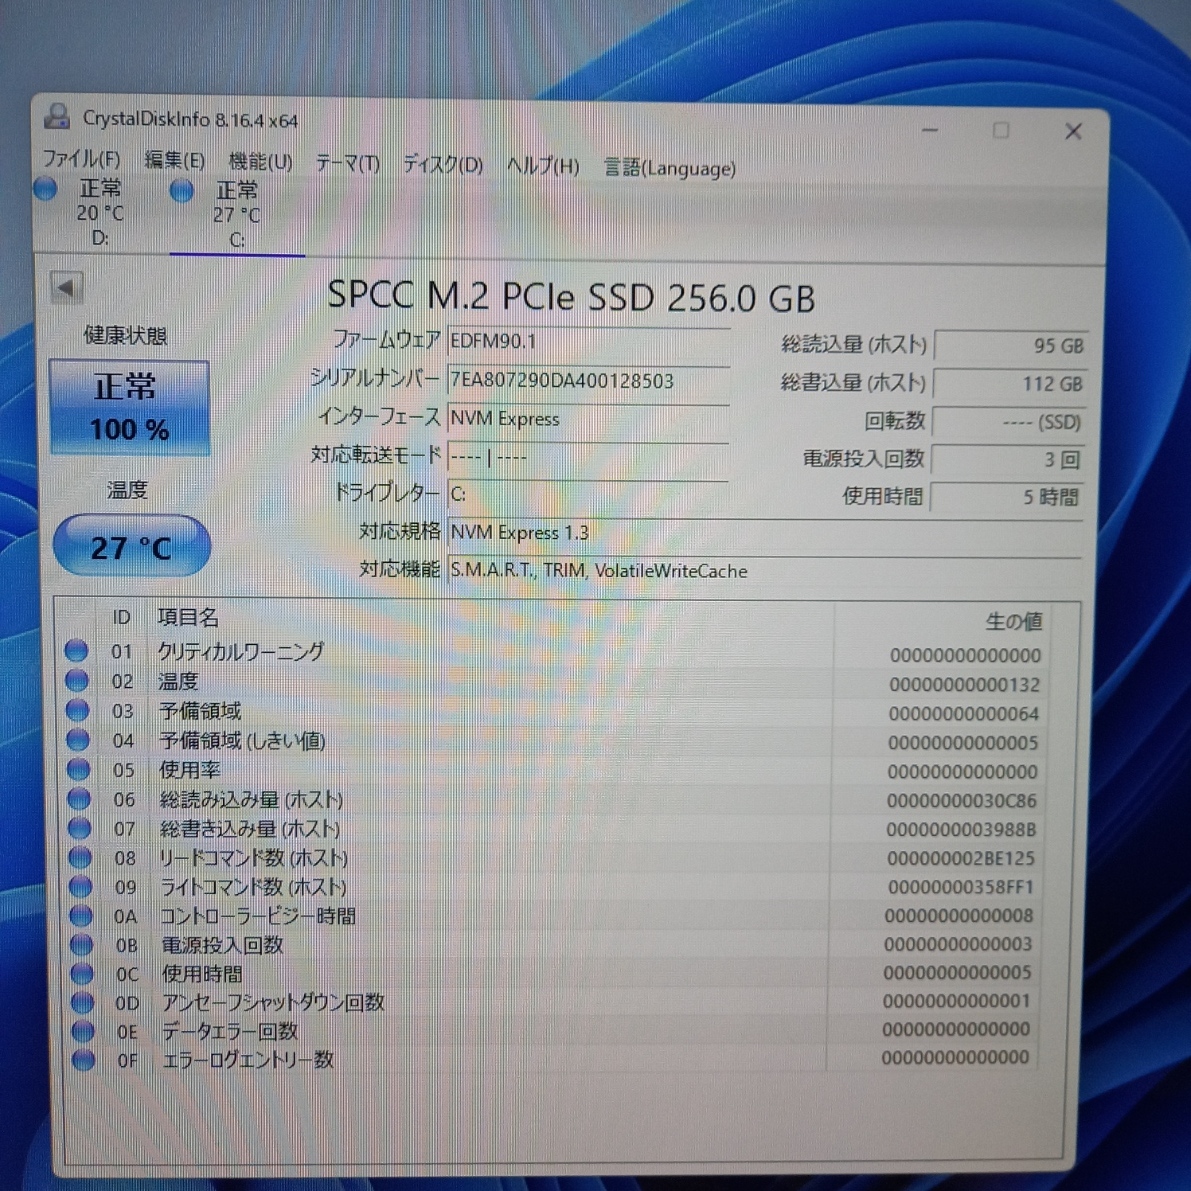The image size is (1191, 1191).
Task: Click raw value 0000000000008
Action: tap(959, 916)
